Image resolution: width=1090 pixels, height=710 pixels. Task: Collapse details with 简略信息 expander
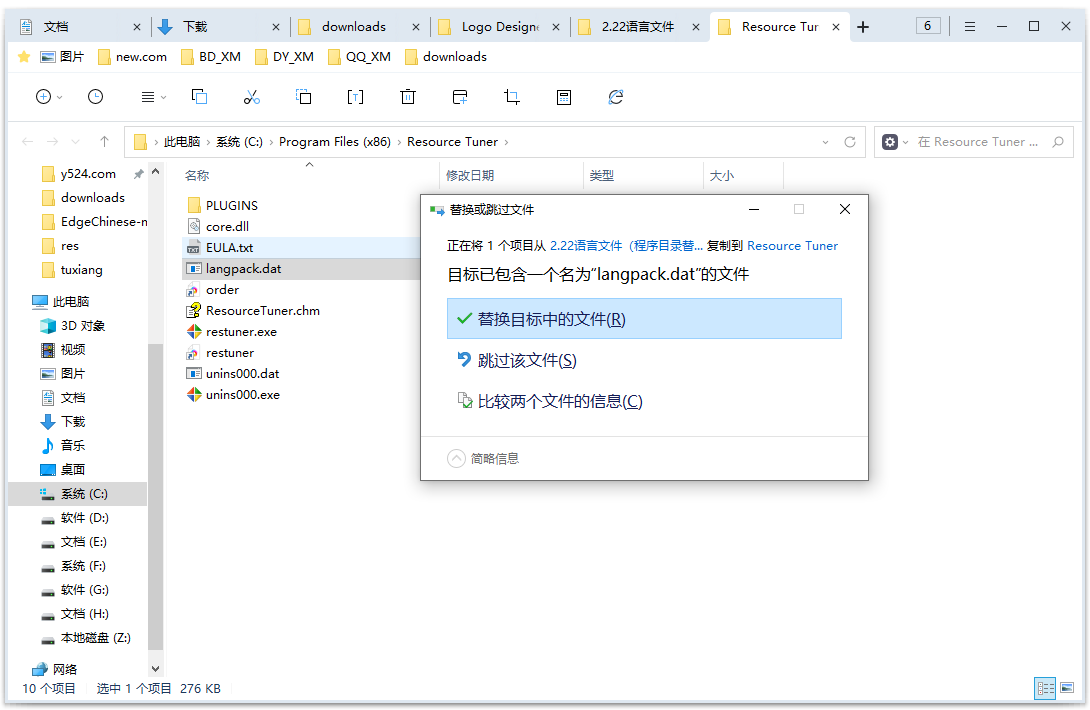483,458
